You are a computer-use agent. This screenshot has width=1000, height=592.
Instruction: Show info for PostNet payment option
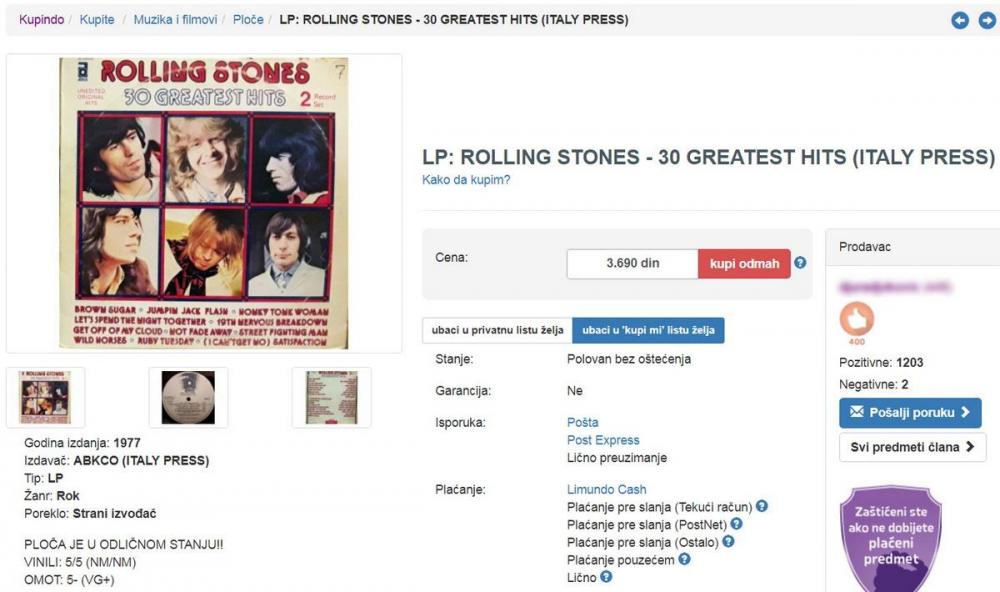737,524
